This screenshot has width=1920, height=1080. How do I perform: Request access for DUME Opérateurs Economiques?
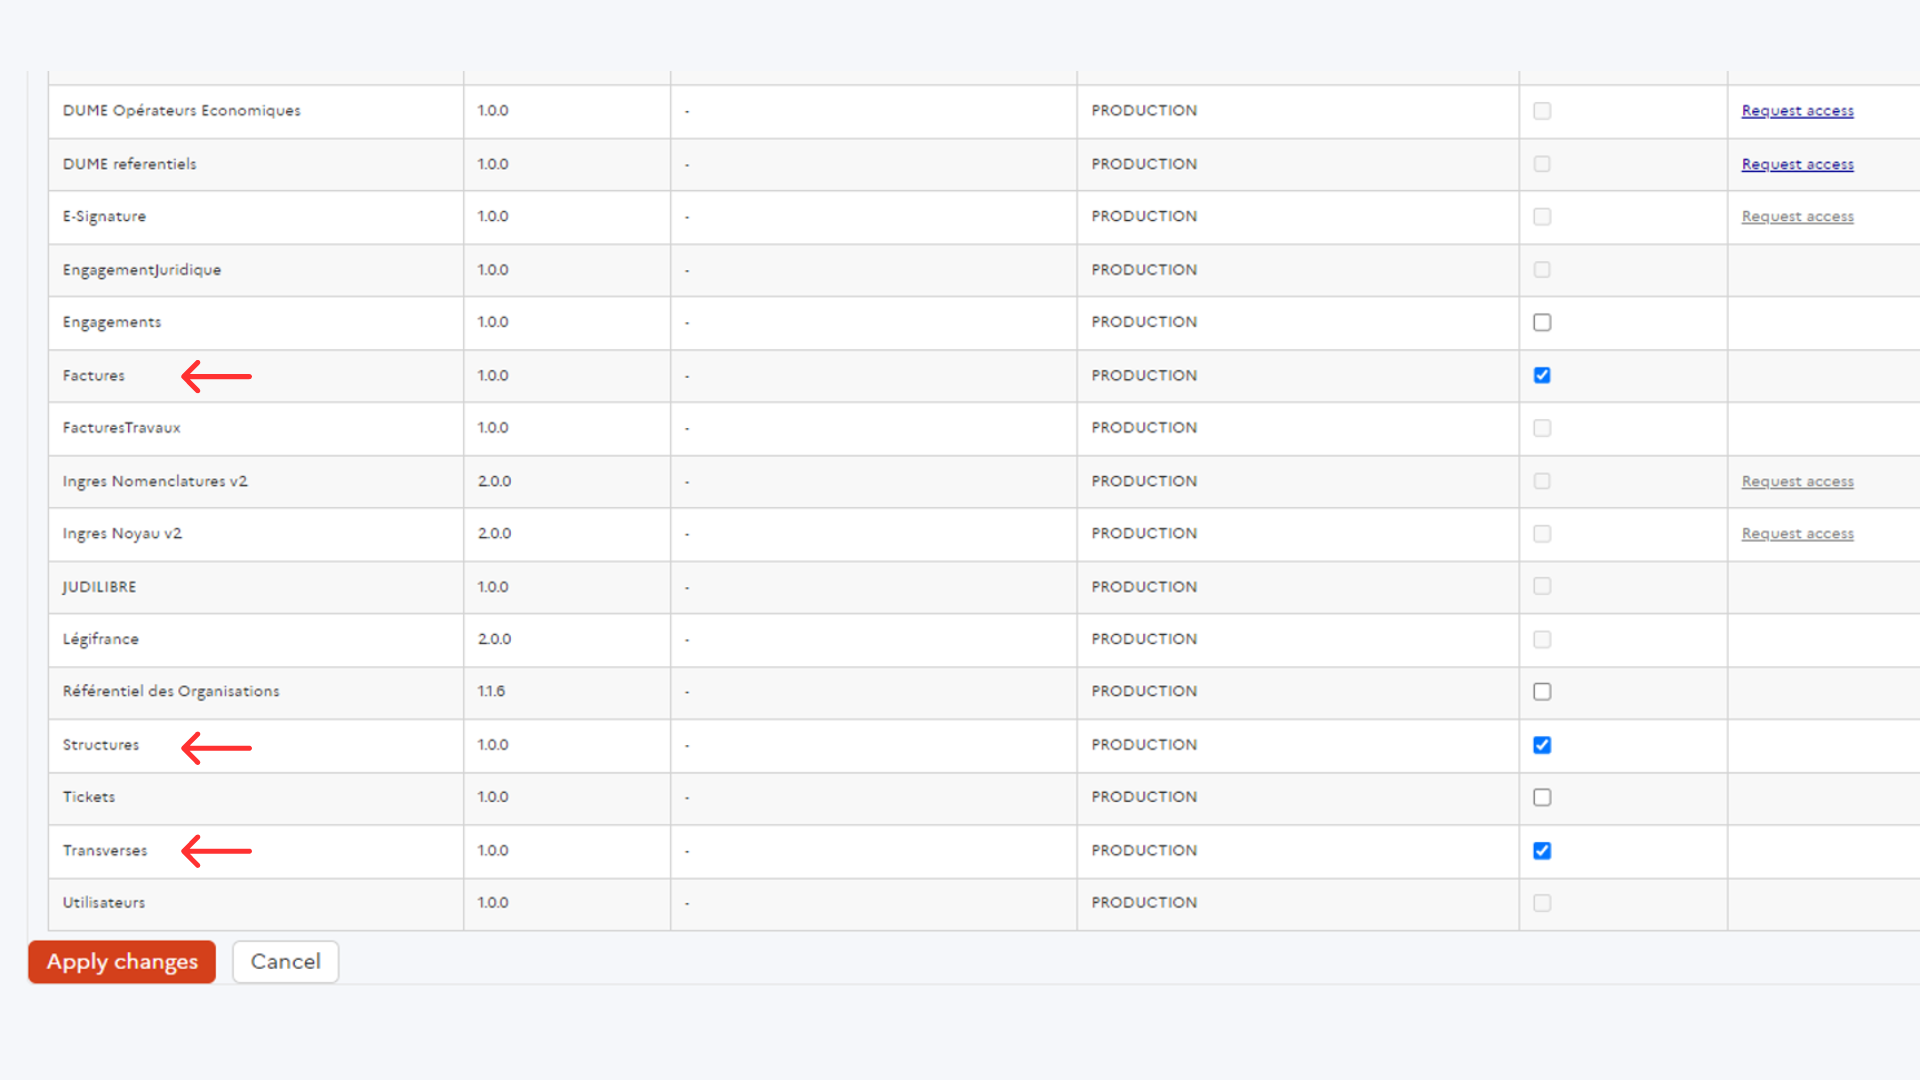click(x=1797, y=111)
